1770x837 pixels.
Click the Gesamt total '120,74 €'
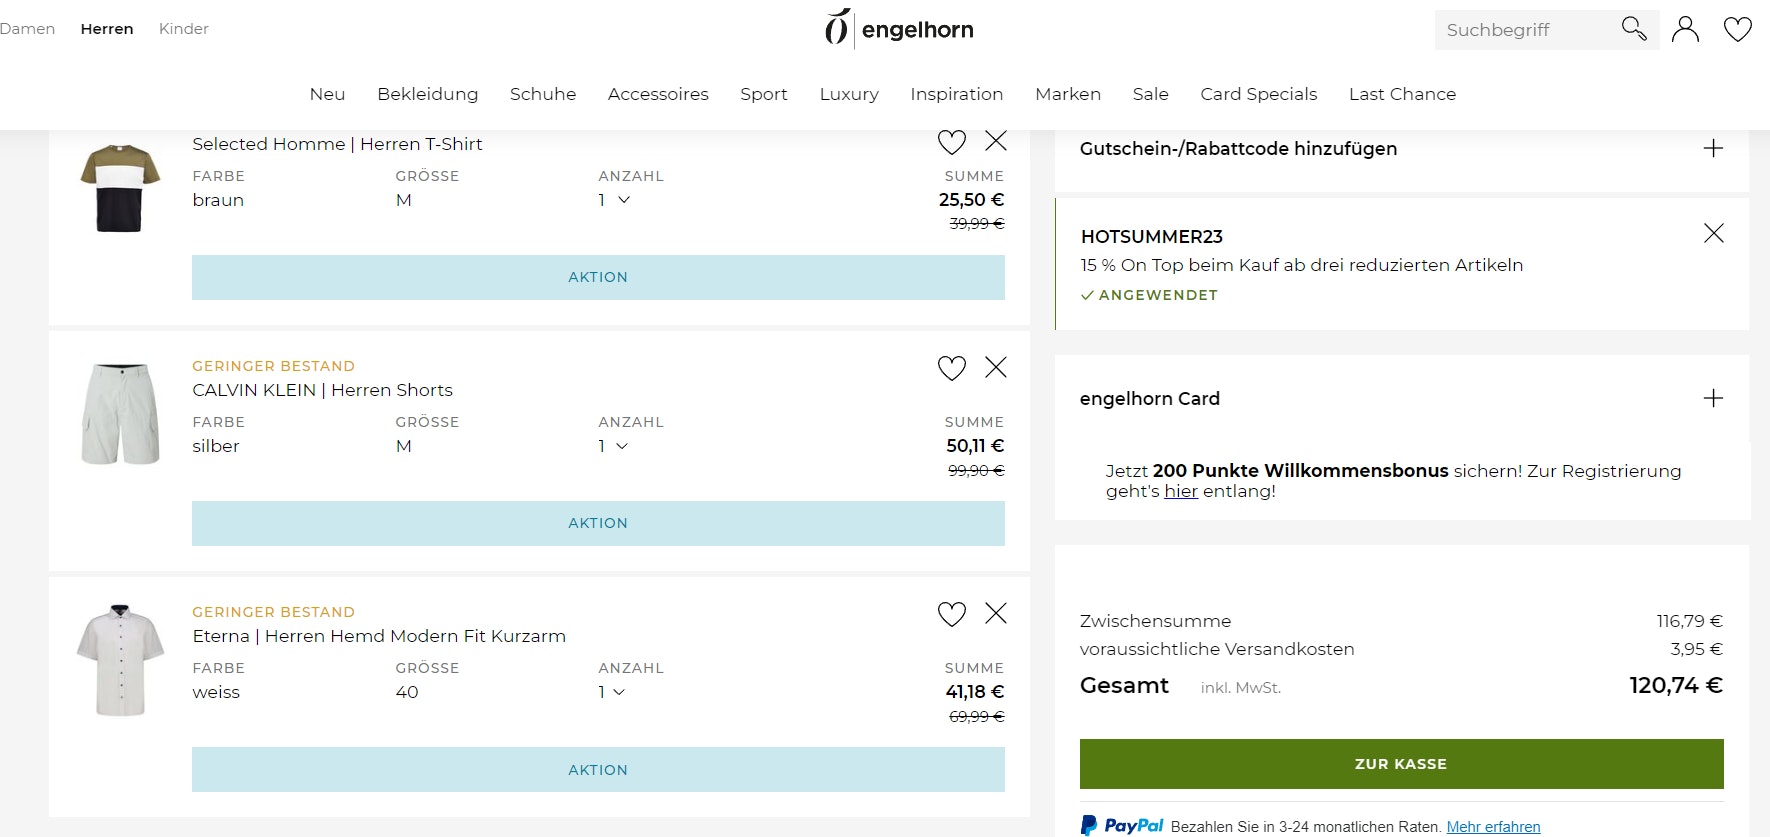(1676, 685)
